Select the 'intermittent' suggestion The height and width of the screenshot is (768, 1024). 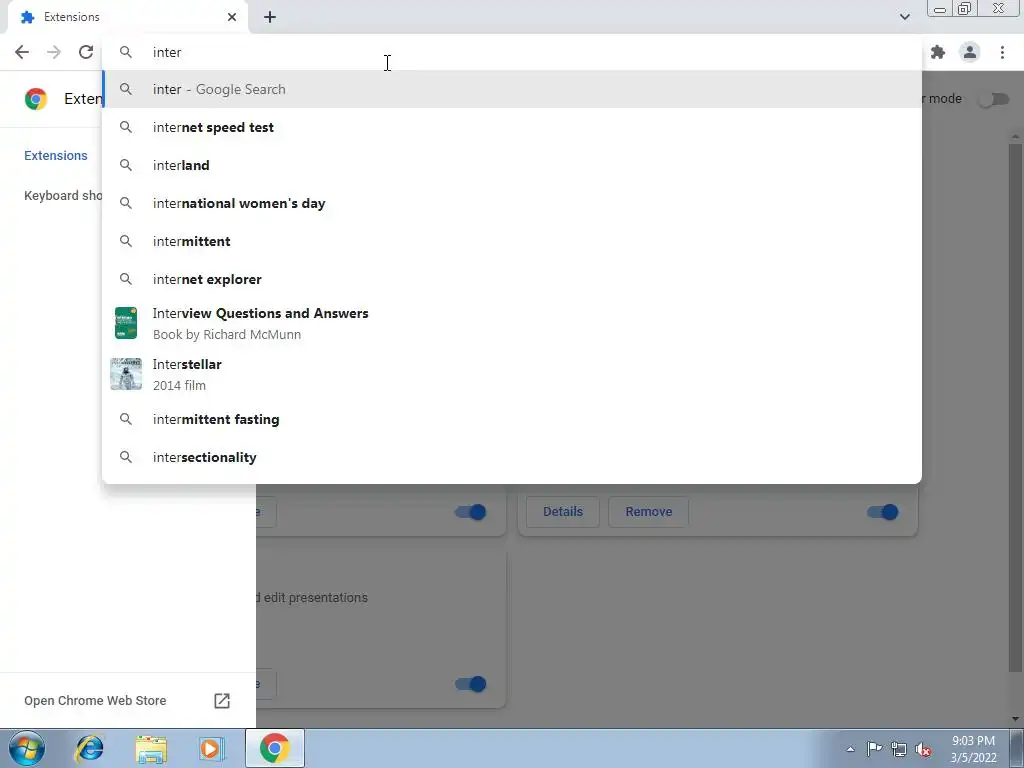tap(511, 241)
